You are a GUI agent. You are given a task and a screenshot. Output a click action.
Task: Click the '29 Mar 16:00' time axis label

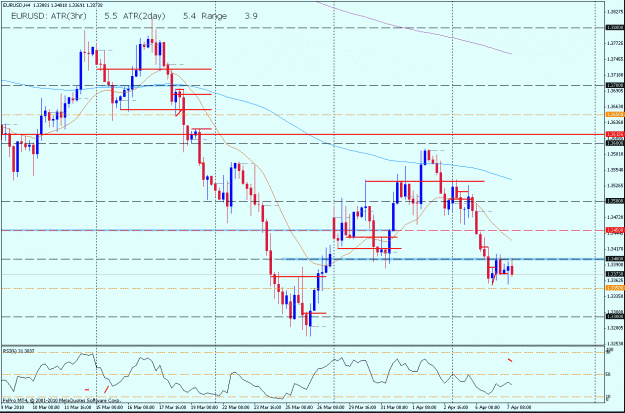(363, 407)
